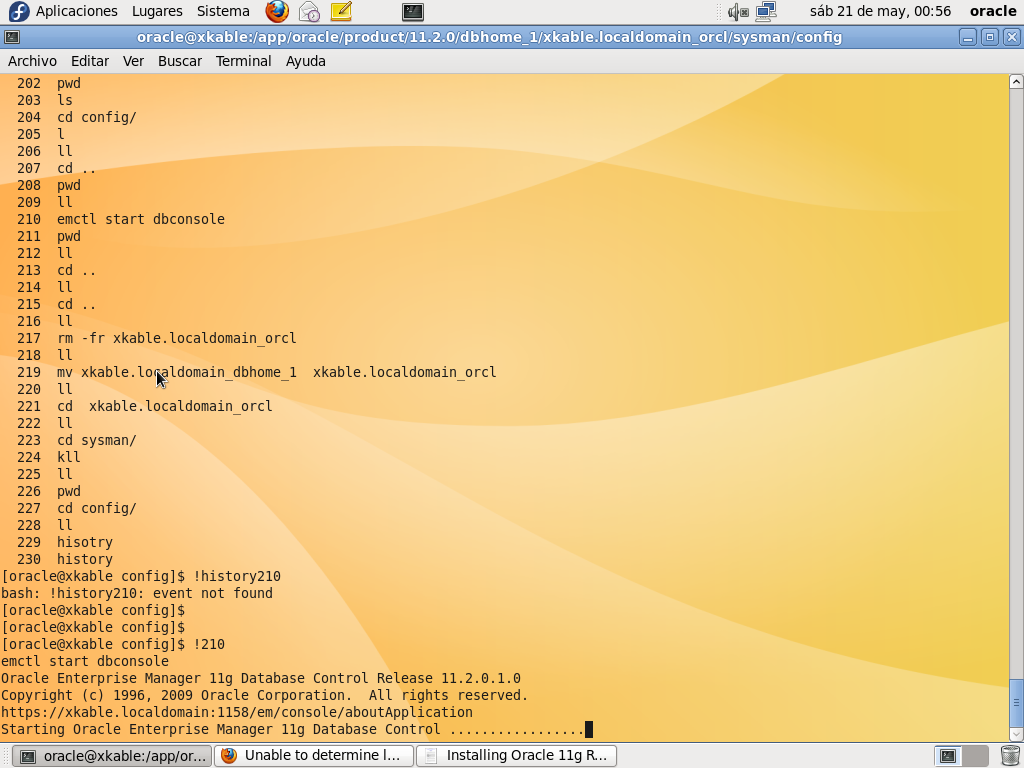Open the Lugares menu
Image resolution: width=1024 pixels, height=768 pixels.
click(157, 11)
